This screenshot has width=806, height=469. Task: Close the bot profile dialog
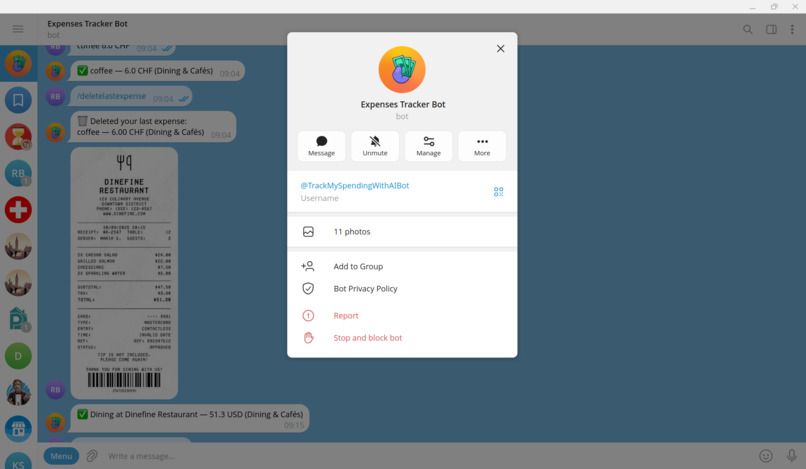(x=500, y=48)
